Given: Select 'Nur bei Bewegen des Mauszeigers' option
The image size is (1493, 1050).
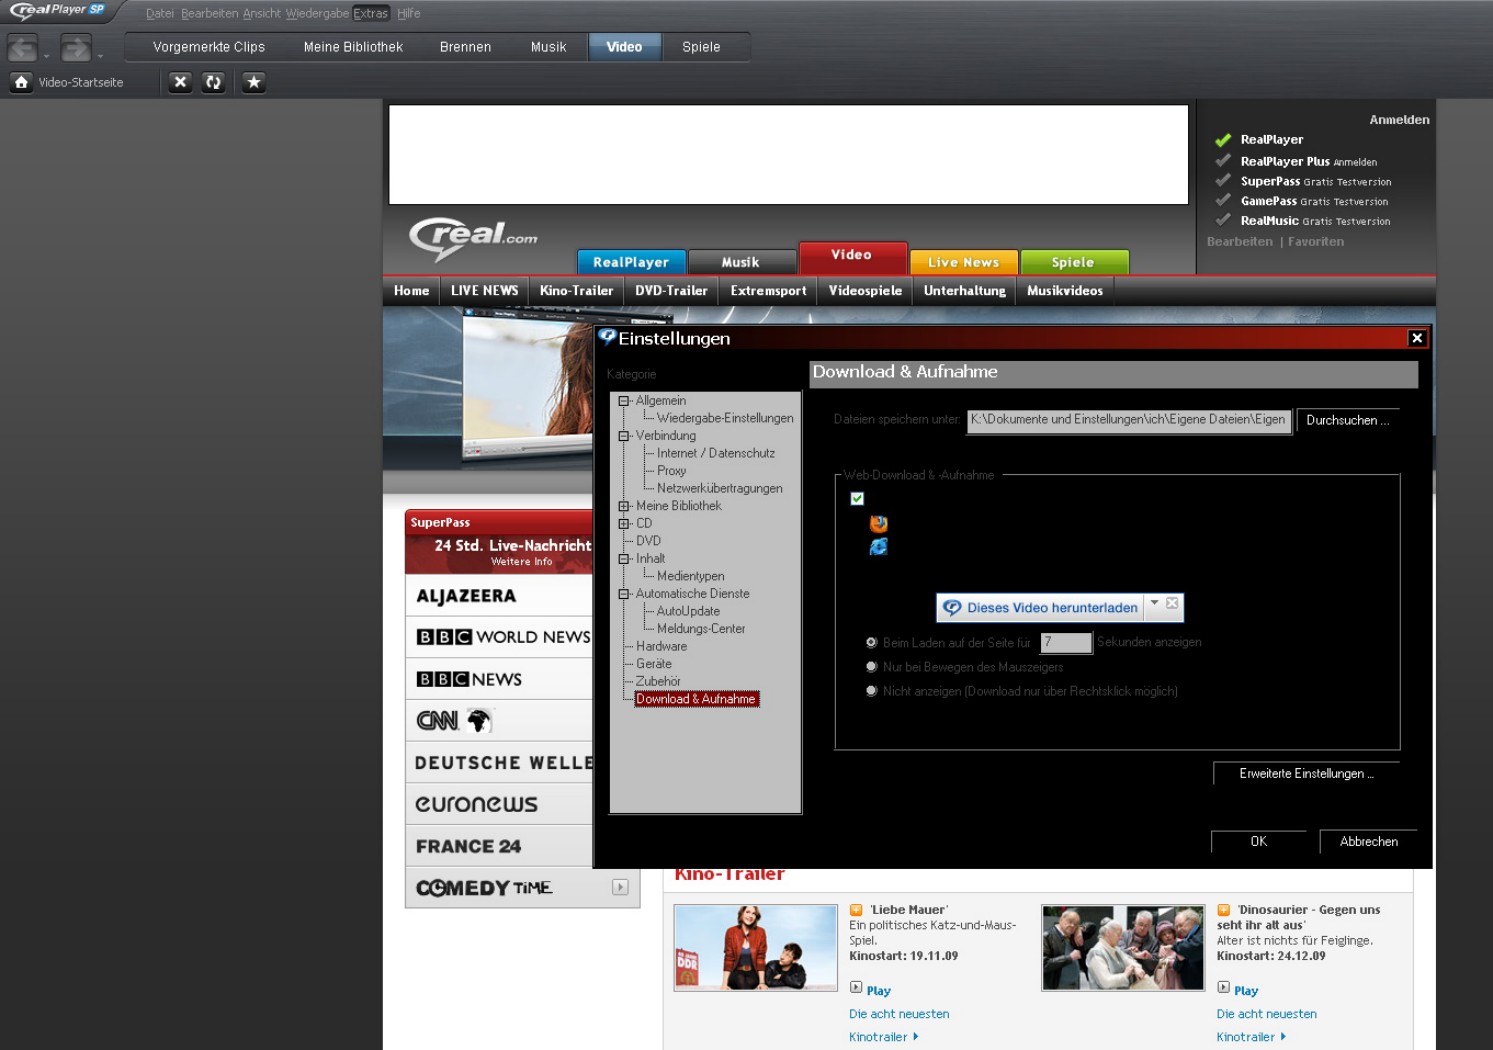Looking at the screenshot, I should coord(871,667).
